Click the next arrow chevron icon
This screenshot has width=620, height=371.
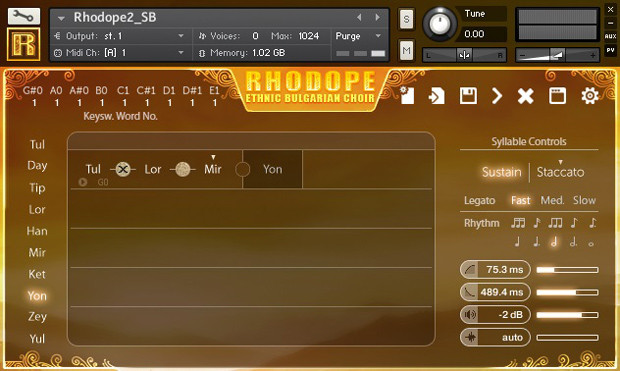click(497, 96)
